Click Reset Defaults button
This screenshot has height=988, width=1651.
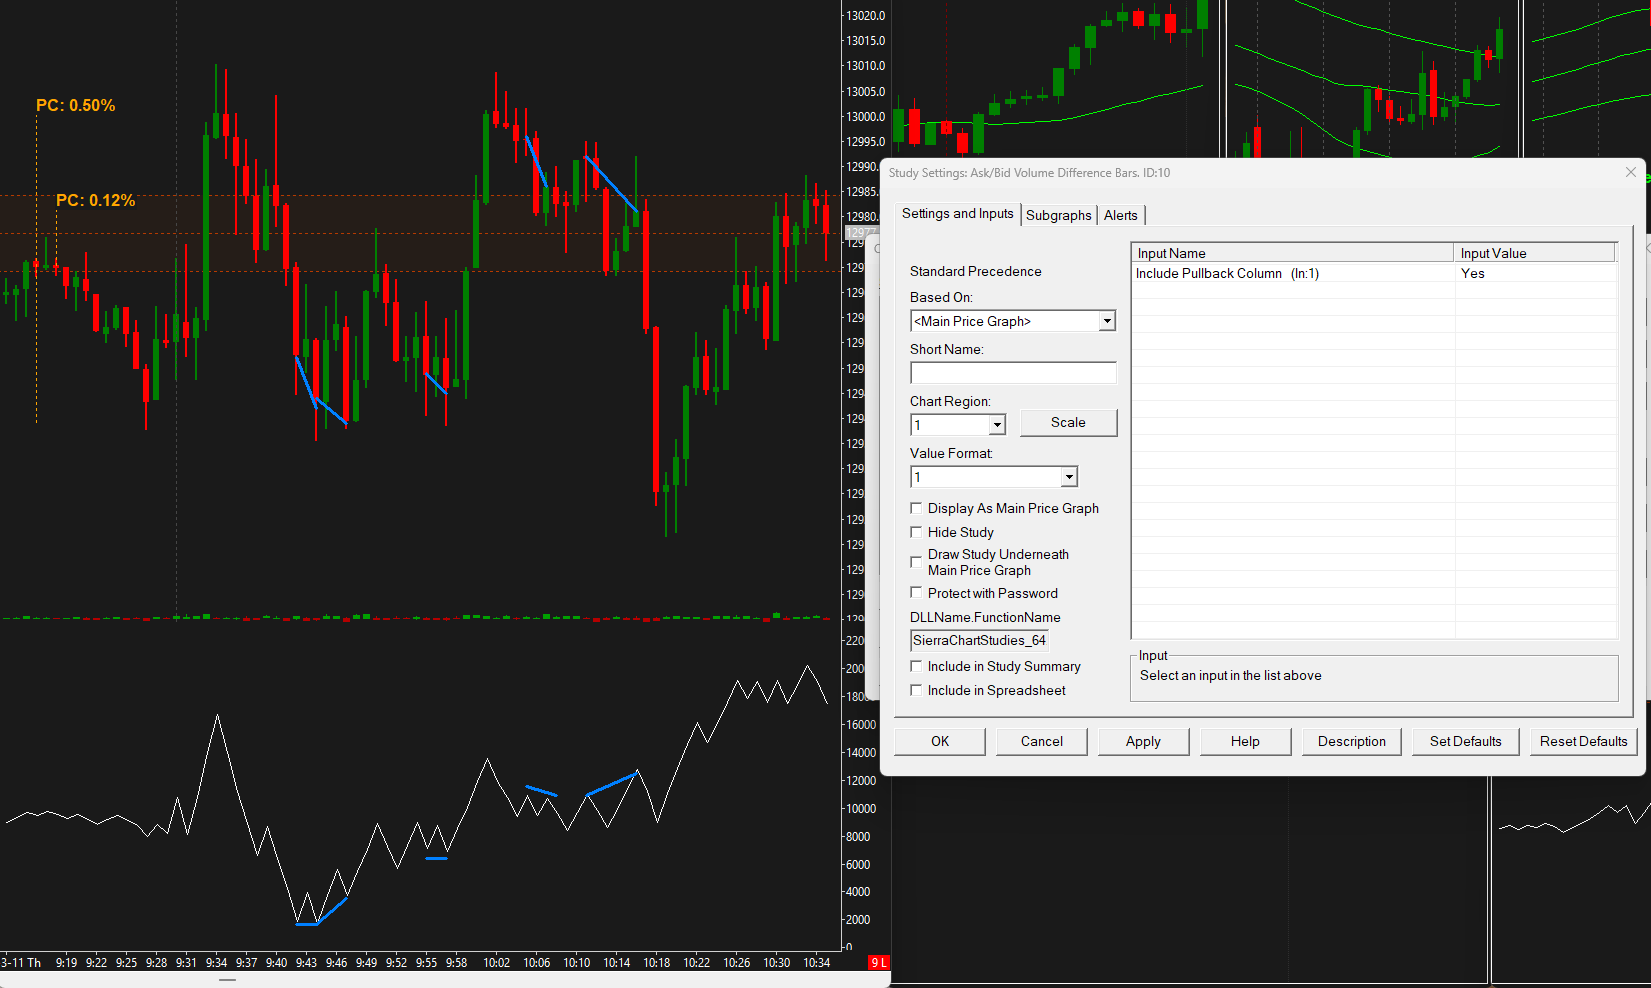click(1584, 742)
